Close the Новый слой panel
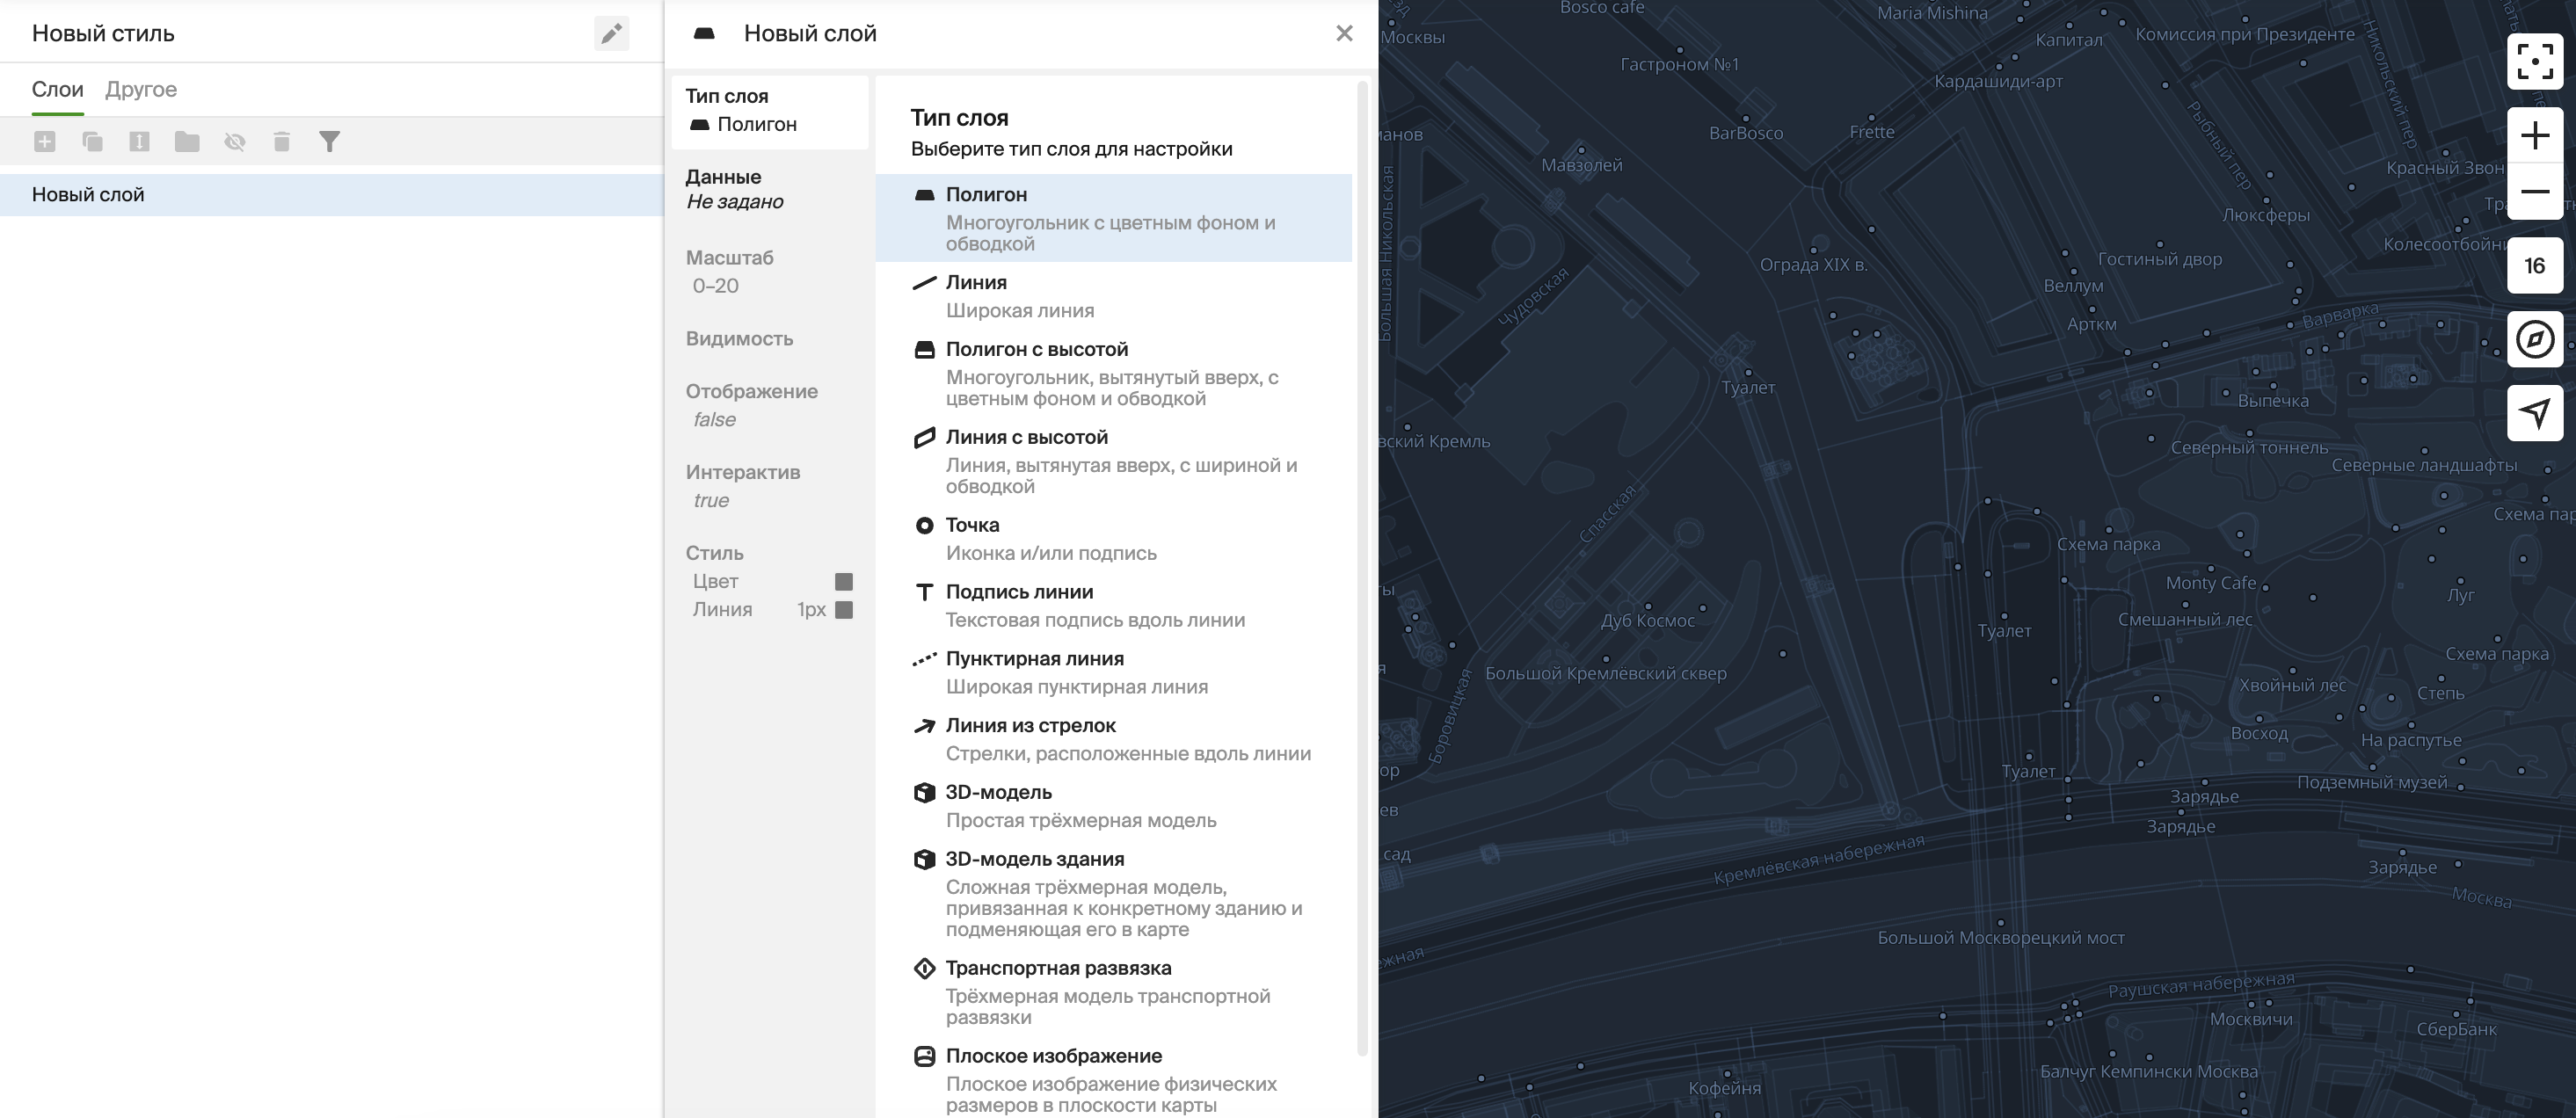This screenshot has width=2576, height=1118. point(1343,33)
